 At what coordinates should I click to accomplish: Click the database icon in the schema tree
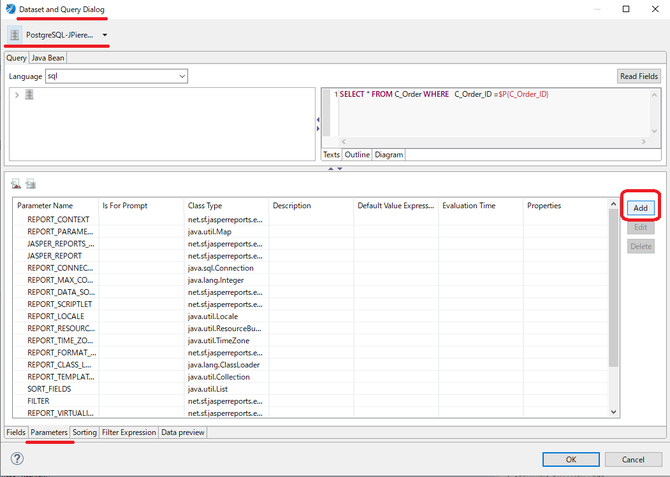(x=28, y=95)
